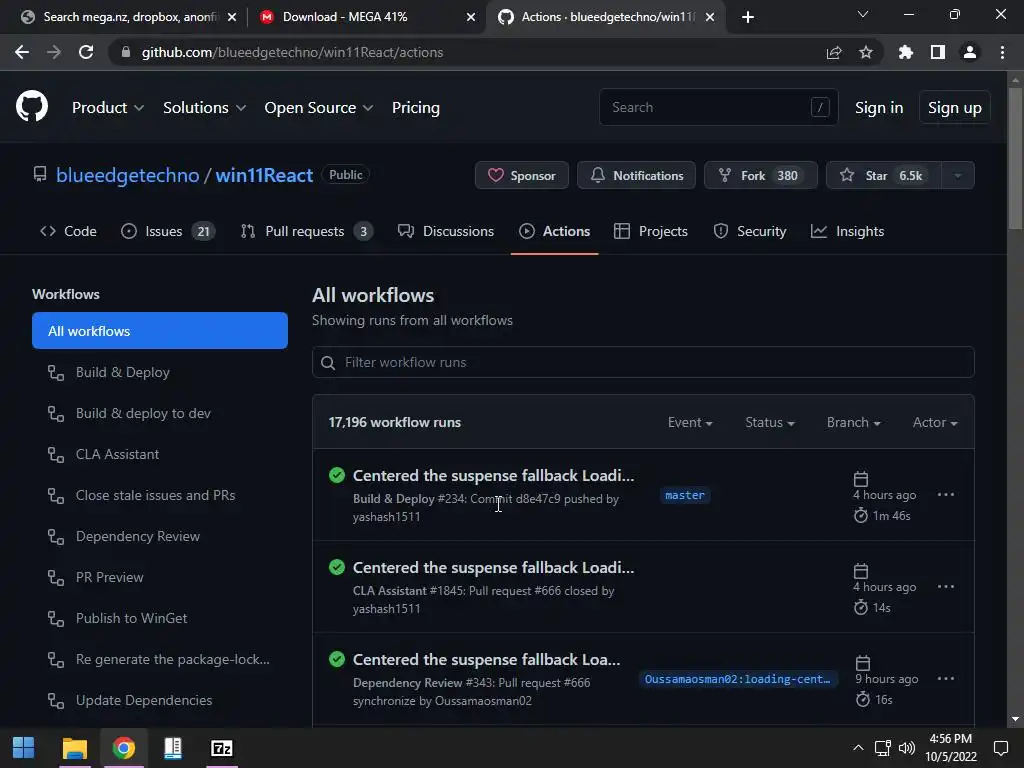Open the win11React repository link
The height and width of the screenshot is (768, 1024).
point(264,175)
